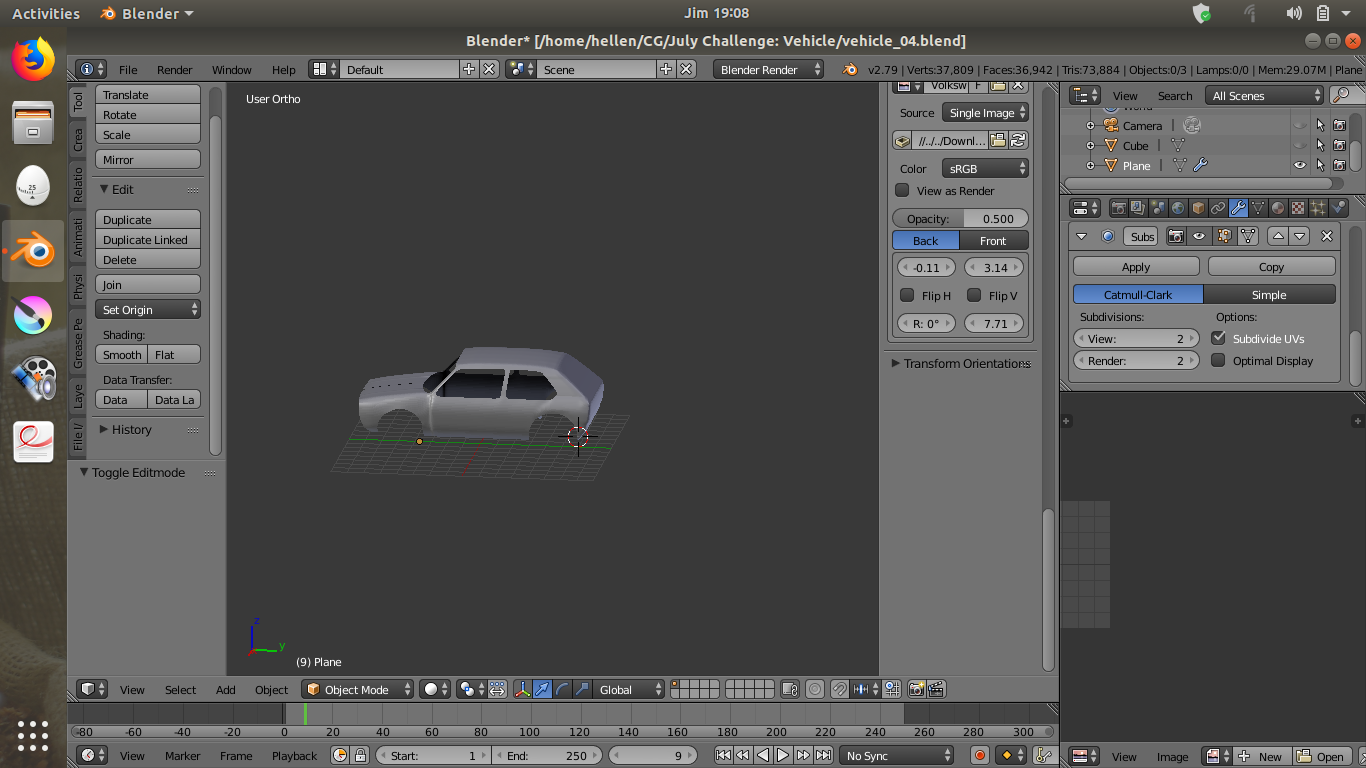Disable the Subdivide UVs checkbox

click(x=1218, y=339)
